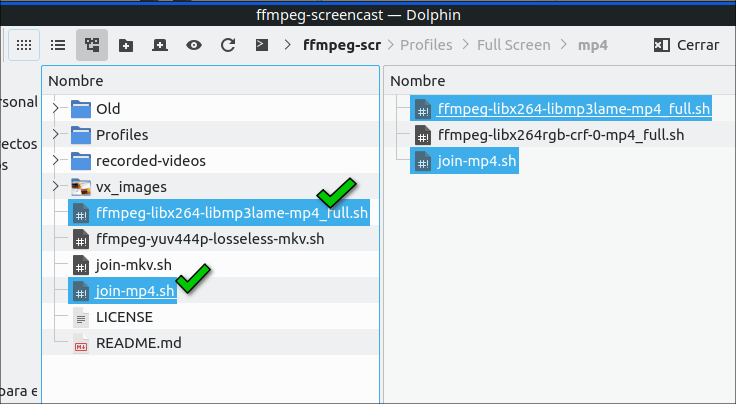736x404 pixels.
Task: Select the join-mkv.sh file
Action: pyautogui.click(x=134, y=265)
